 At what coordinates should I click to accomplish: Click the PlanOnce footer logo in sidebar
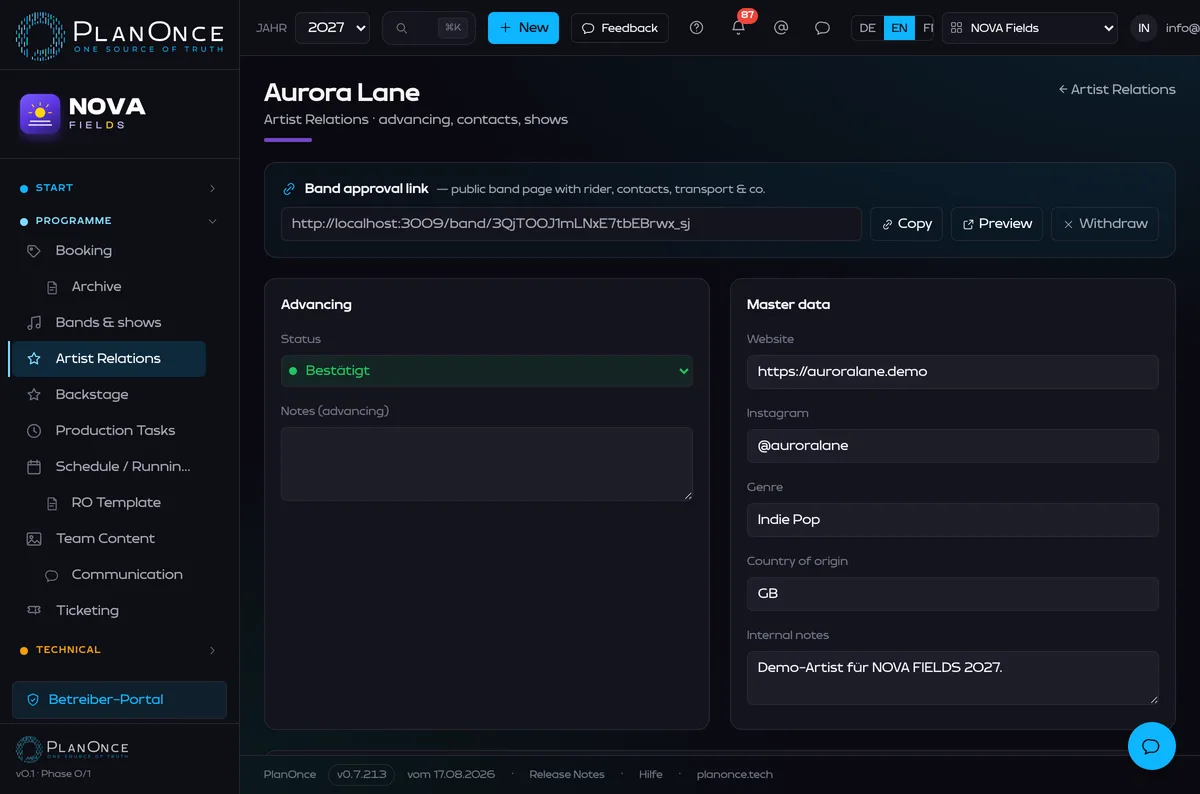pos(72,748)
